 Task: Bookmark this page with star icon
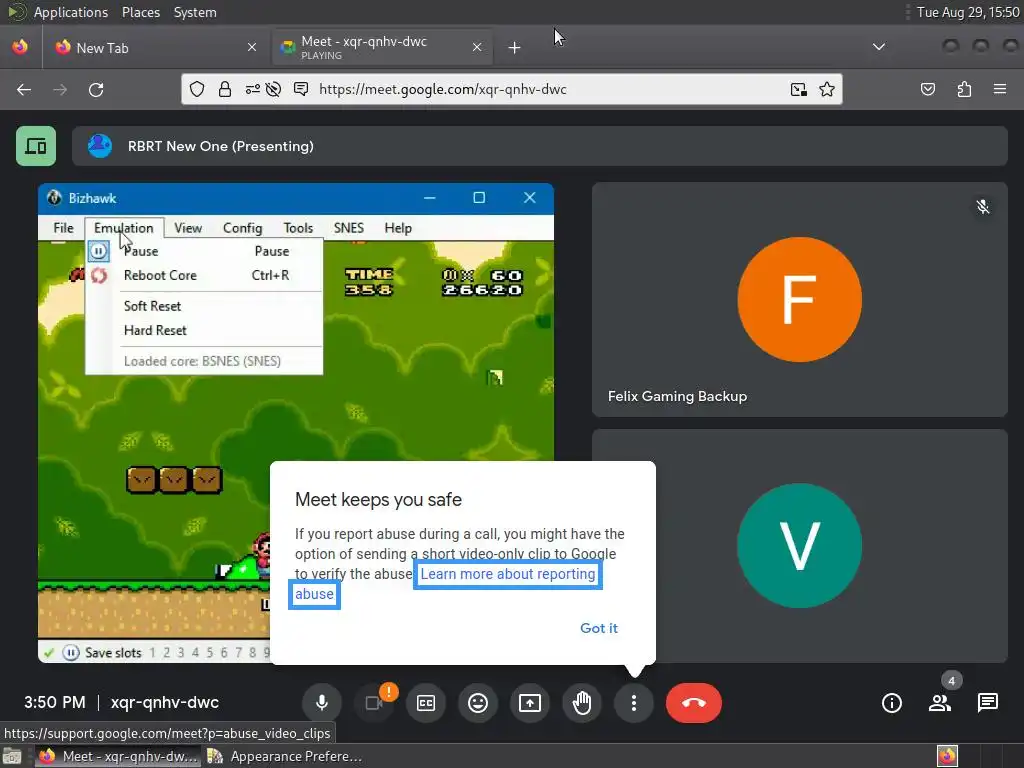tap(827, 89)
